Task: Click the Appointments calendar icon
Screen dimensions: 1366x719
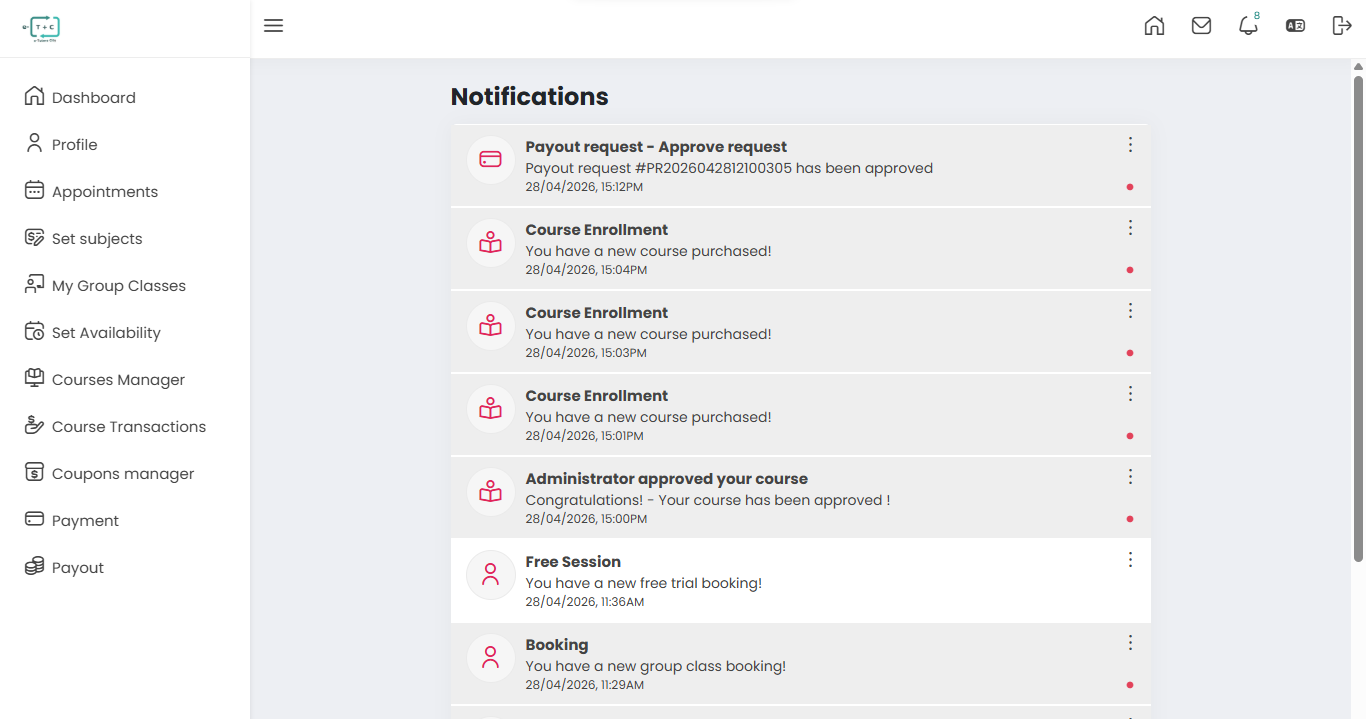Action: point(34,190)
